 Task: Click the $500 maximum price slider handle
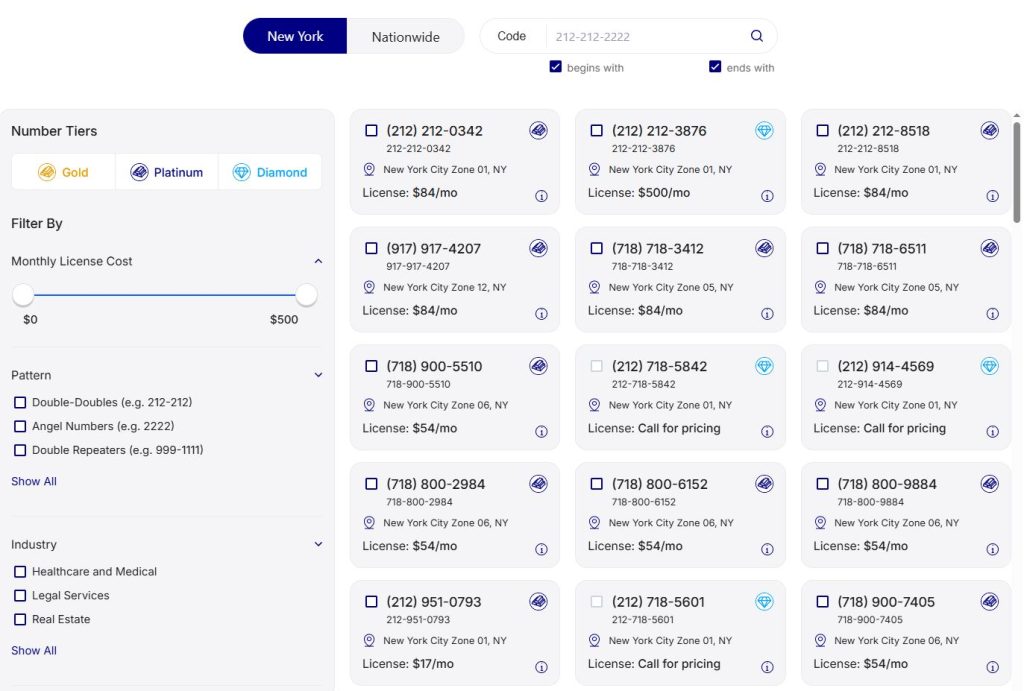pyautogui.click(x=306, y=295)
